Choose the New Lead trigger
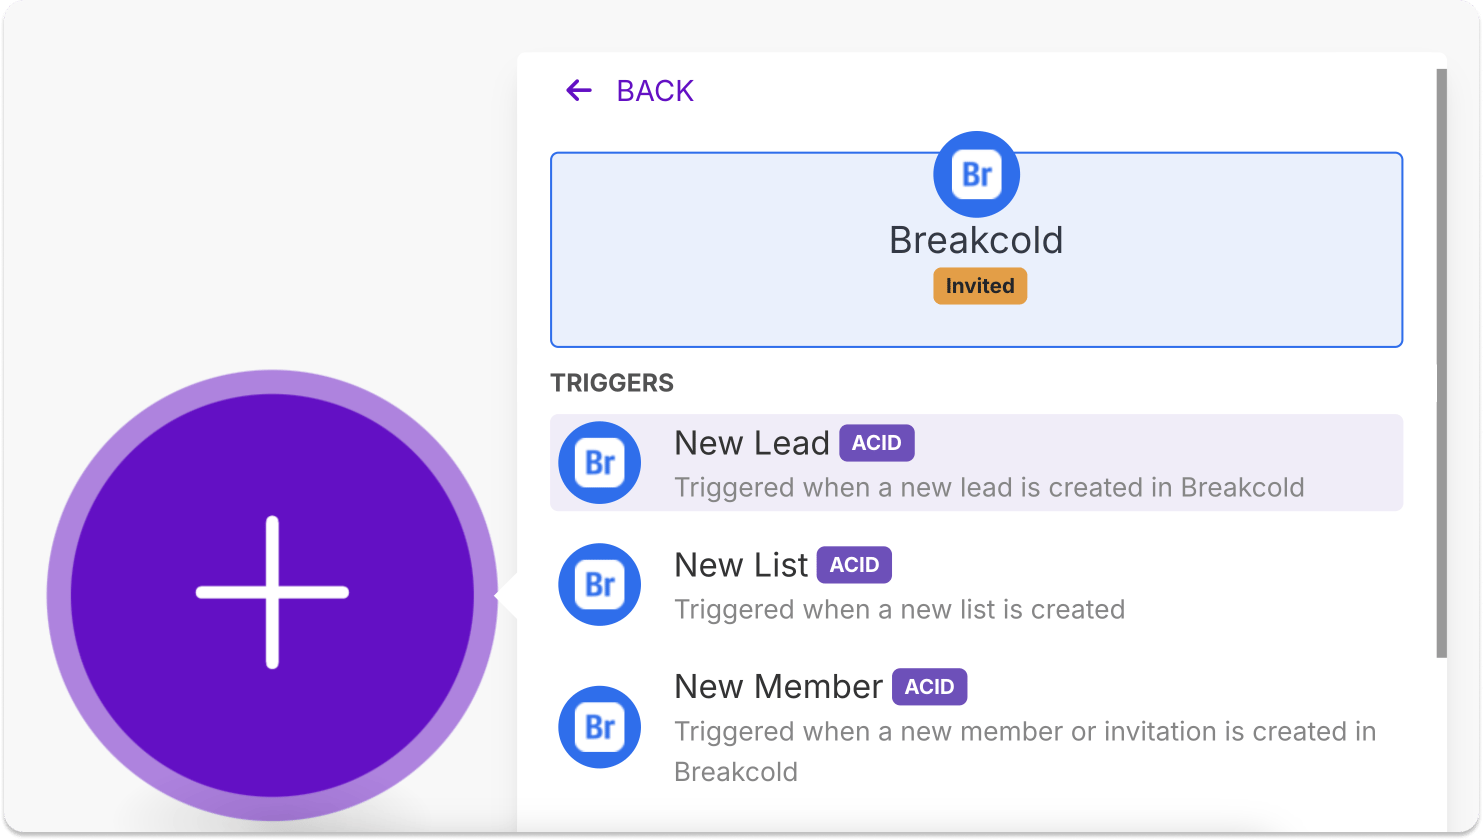 point(976,463)
